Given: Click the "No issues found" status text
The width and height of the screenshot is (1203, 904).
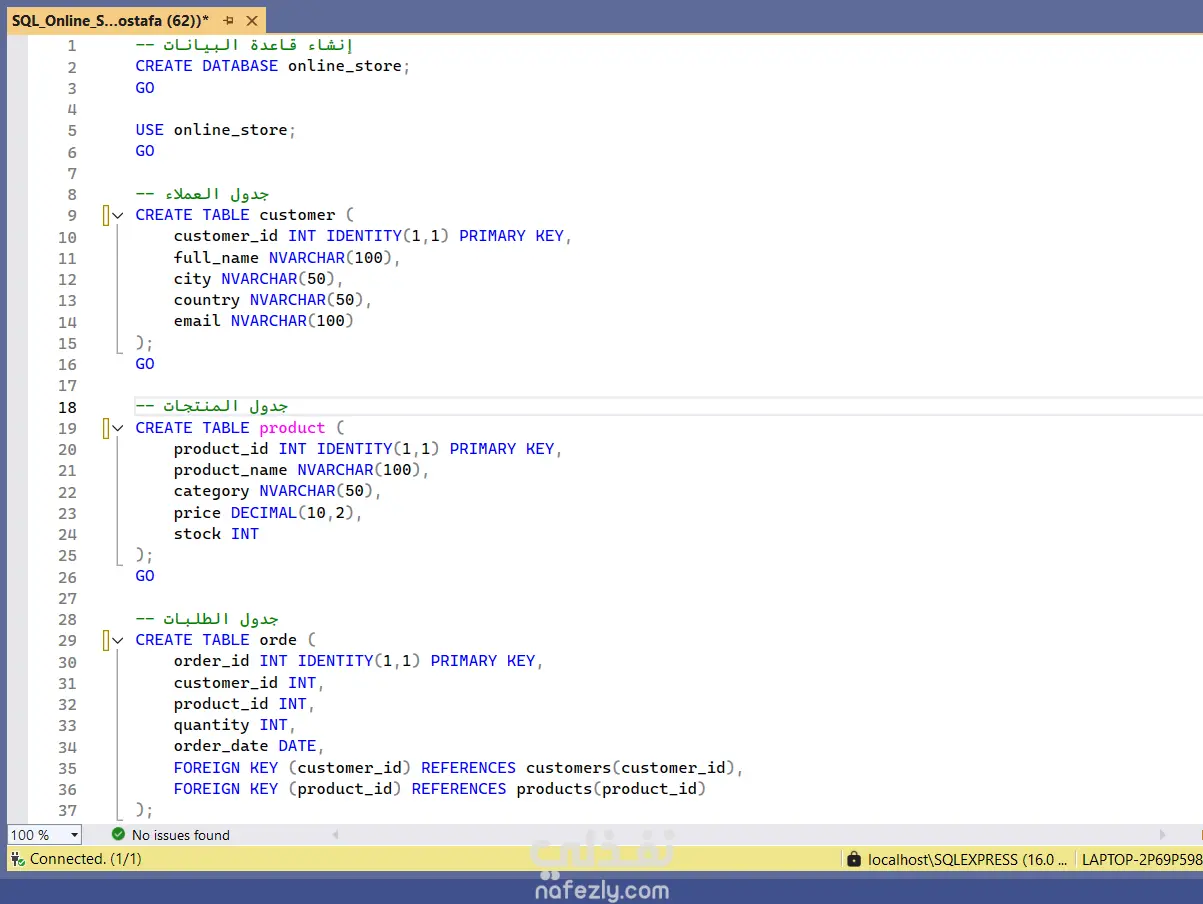Looking at the screenshot, I should pyautogui.click(x=181, y=835).
